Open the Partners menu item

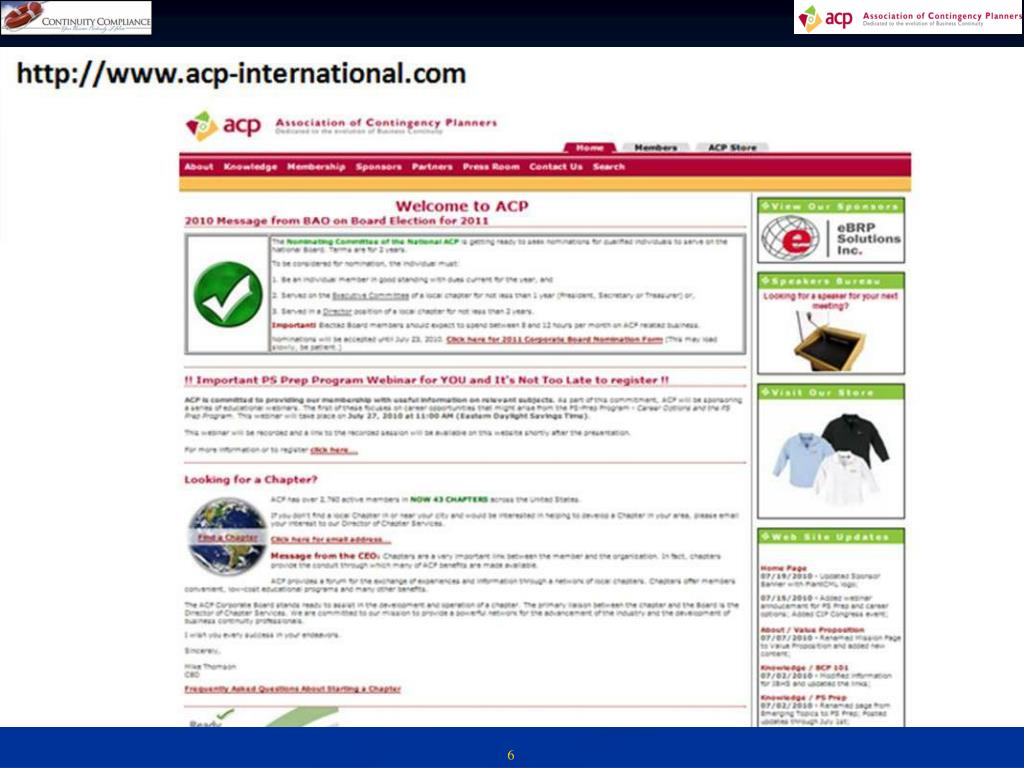pyautogui.click(x=432, y=167)
